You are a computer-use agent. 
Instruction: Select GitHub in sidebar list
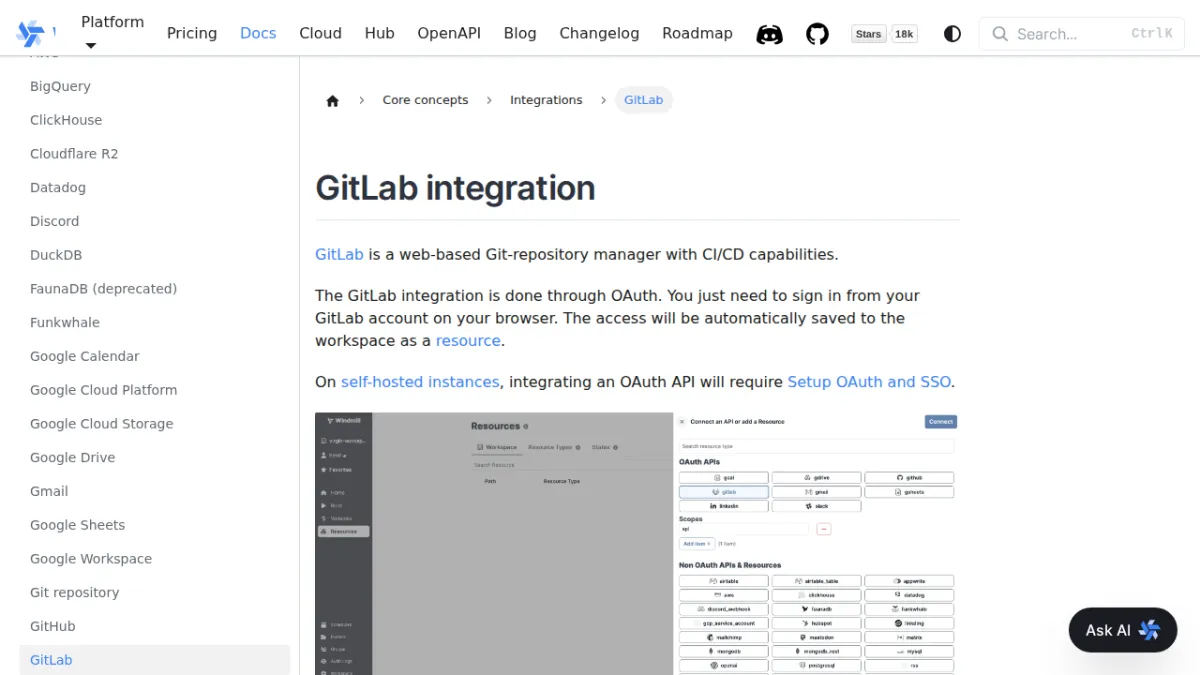154,626
